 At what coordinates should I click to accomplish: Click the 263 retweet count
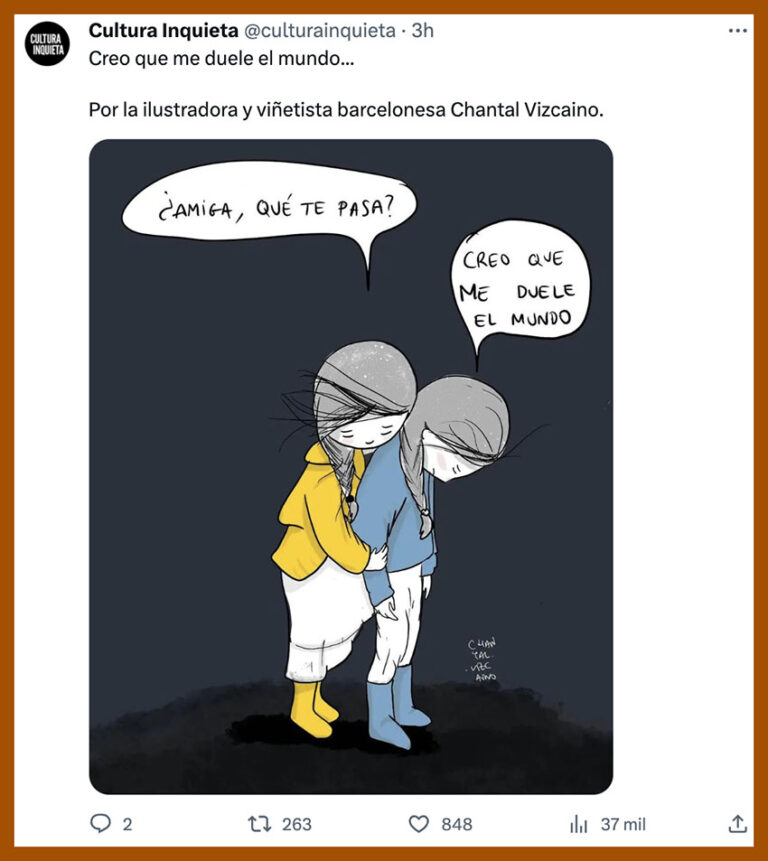[x=296, y=824]
